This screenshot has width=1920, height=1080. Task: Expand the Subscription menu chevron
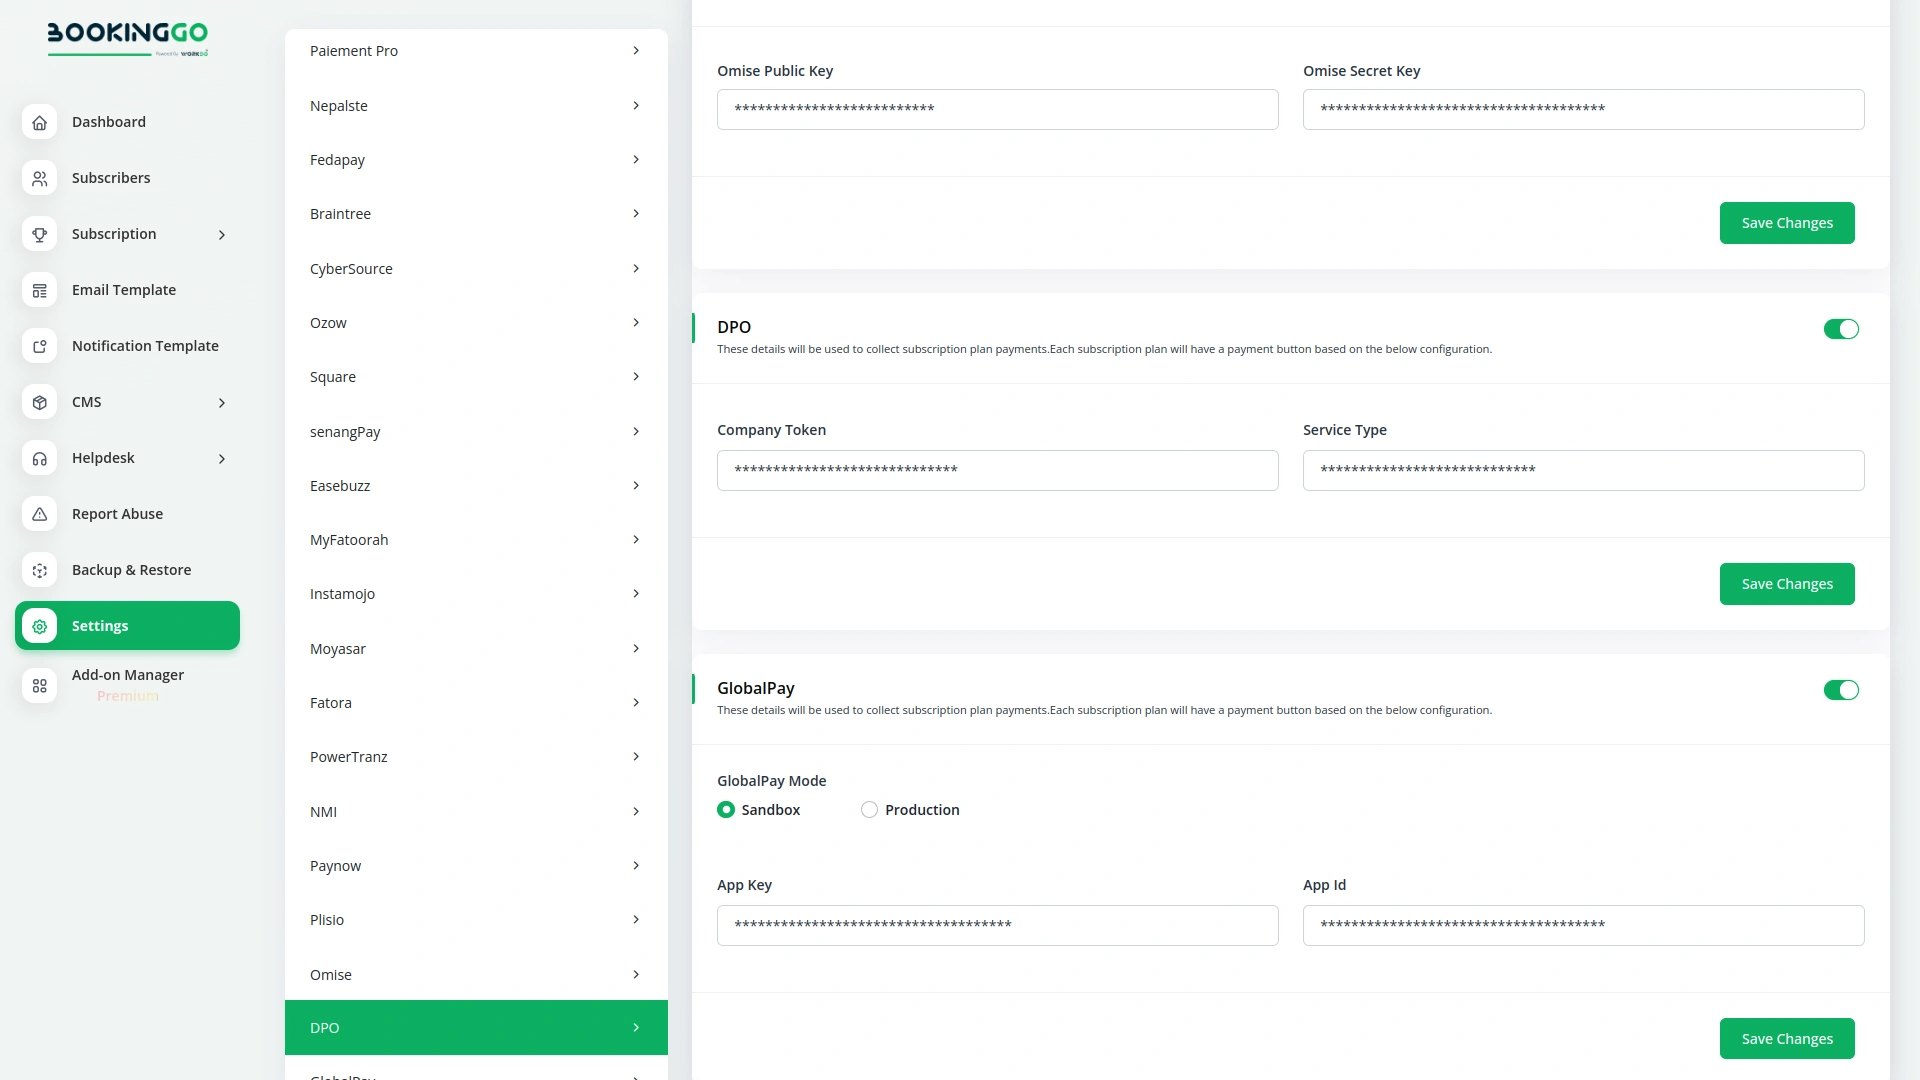click(221, 234)
